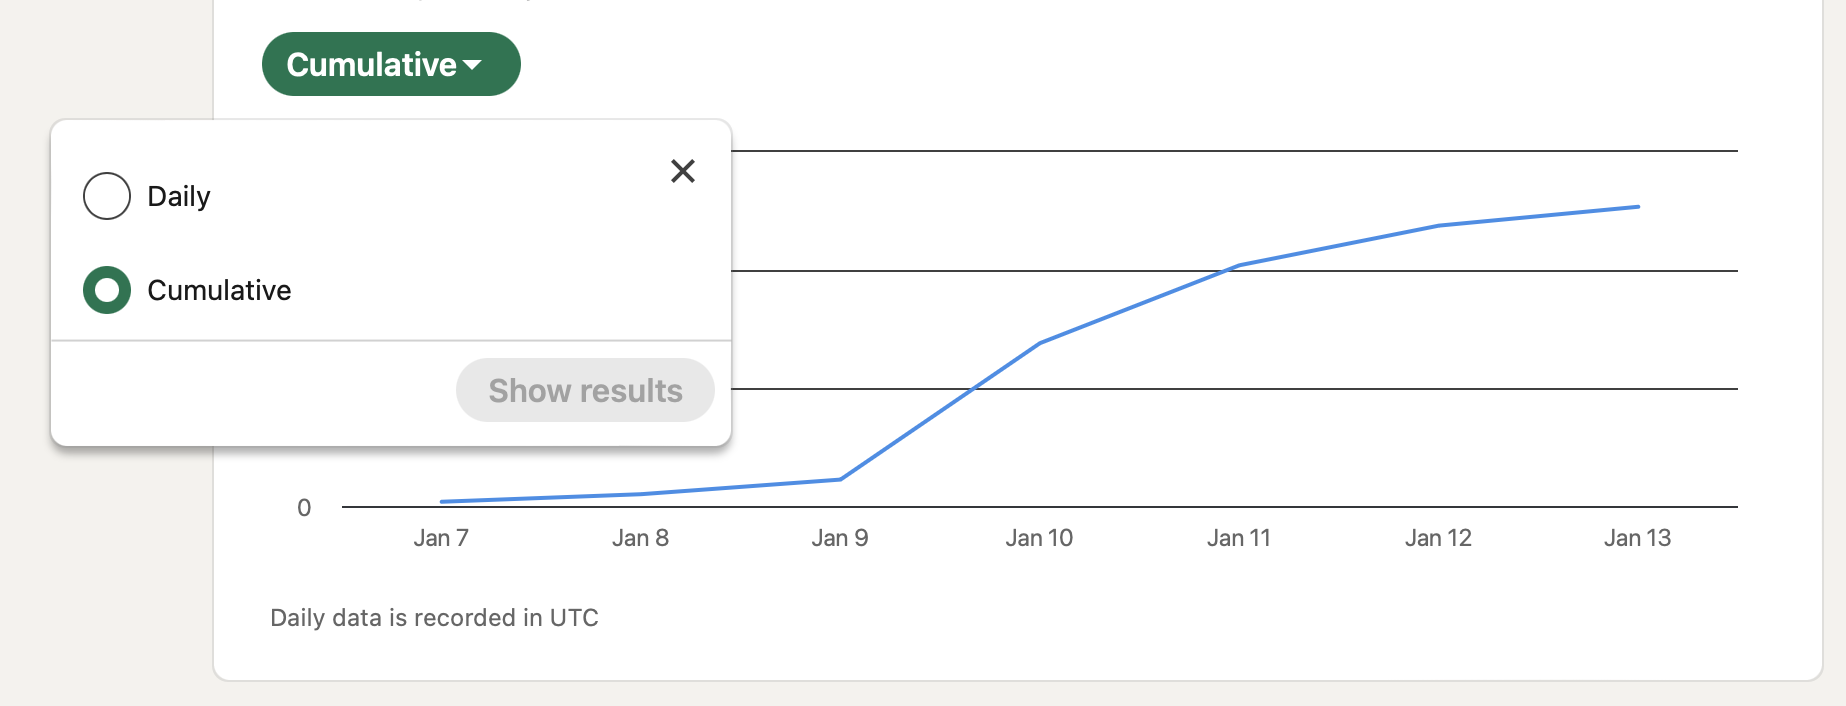The height and width of the screenshot is (706, 1846).
Task: Click the line's endpoint above Jan 13
Action: pyautogui.click(x=1637, y=207)
